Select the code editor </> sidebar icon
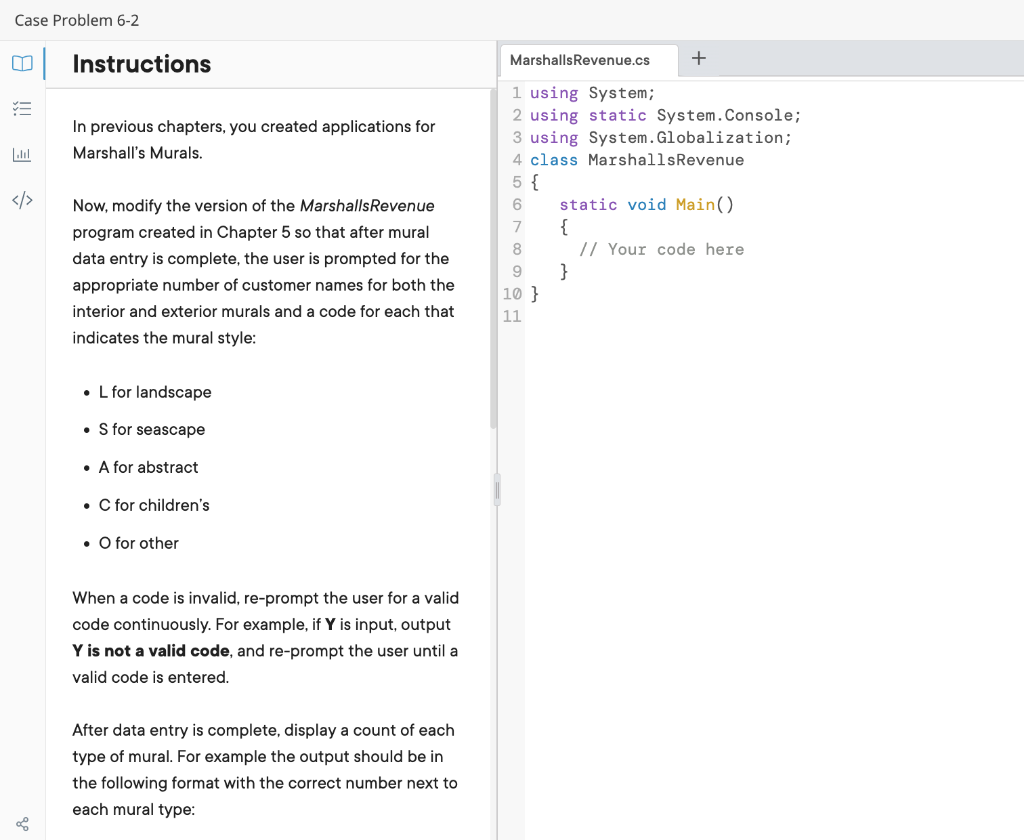Viewport: 1024px width, 840px height. pos(21,200)
